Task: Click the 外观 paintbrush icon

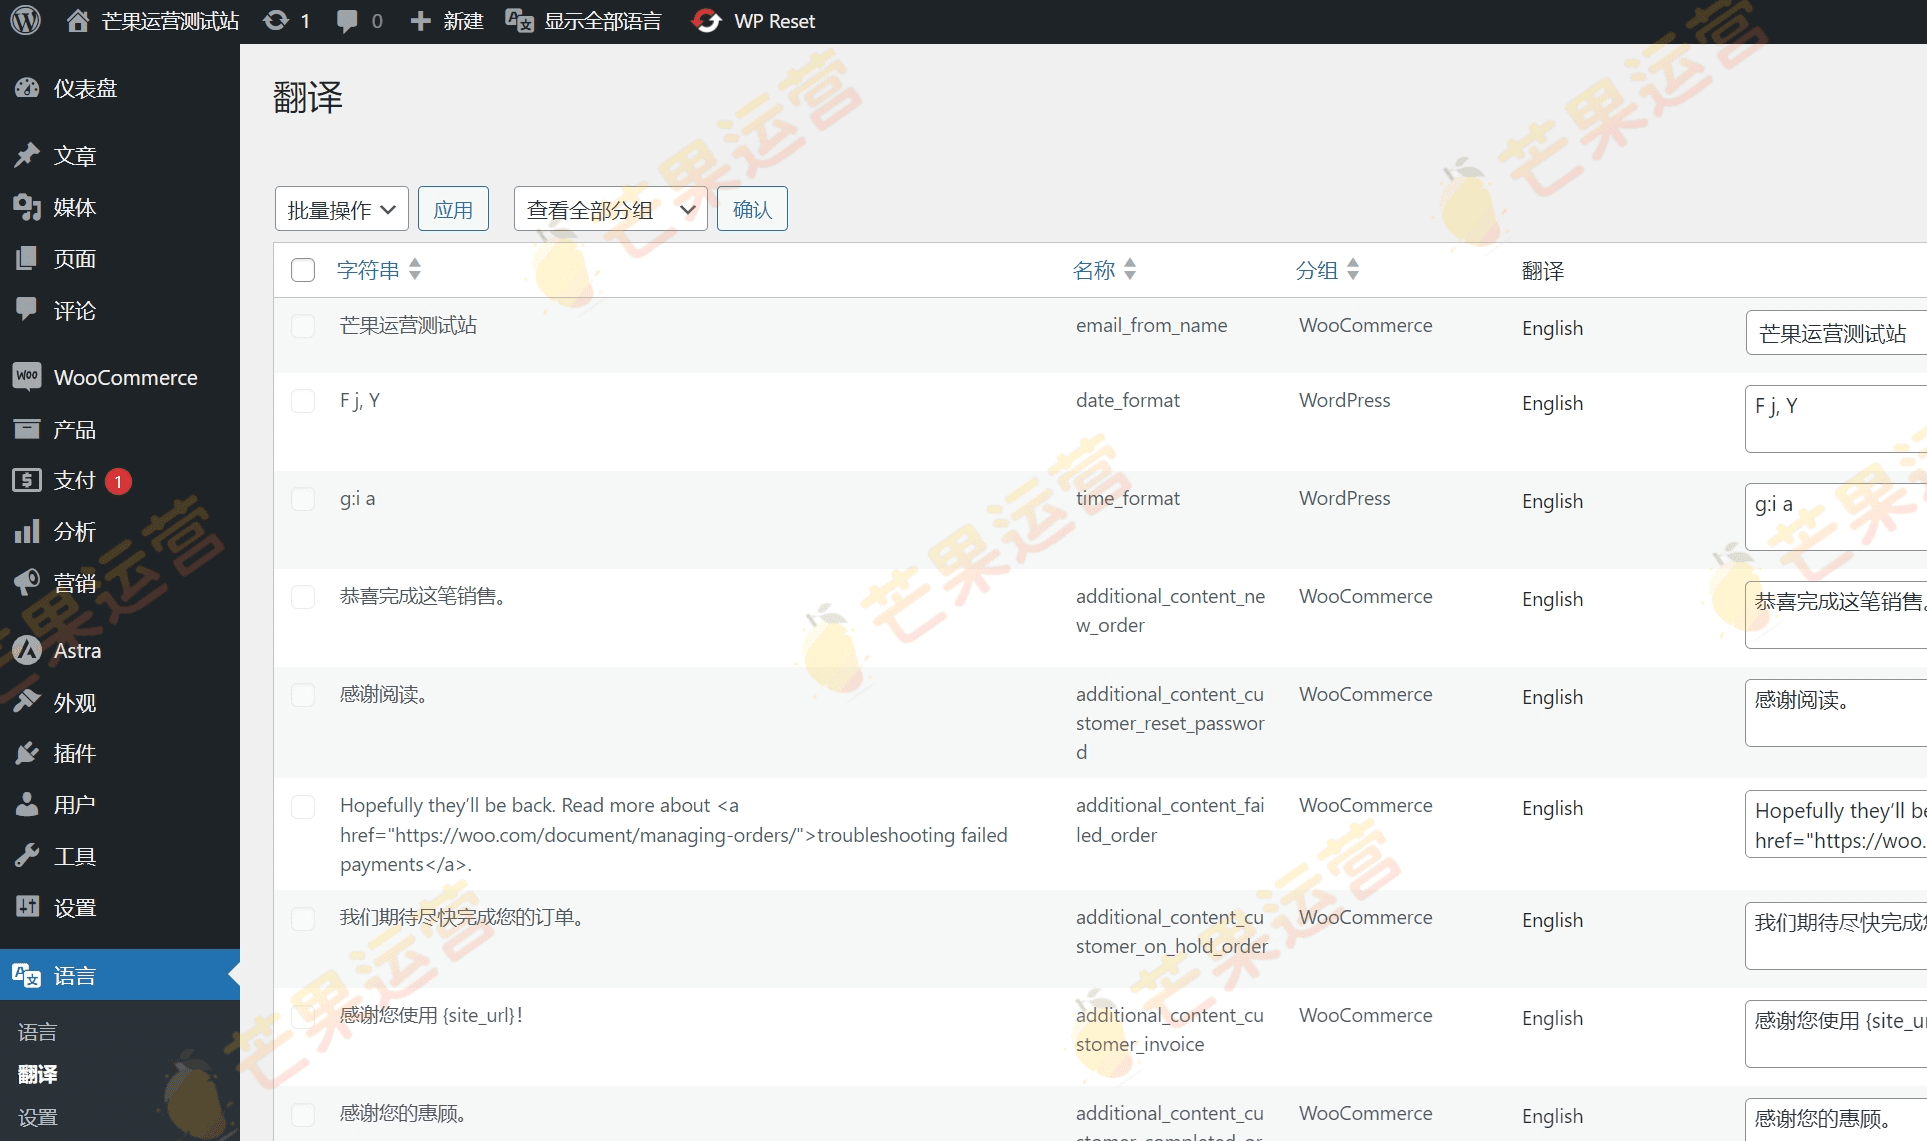Action: coord(27,702)
